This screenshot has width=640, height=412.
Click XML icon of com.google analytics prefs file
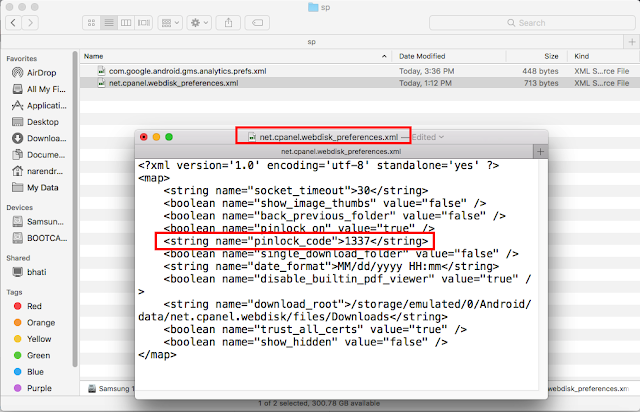(x=101, y=71)
